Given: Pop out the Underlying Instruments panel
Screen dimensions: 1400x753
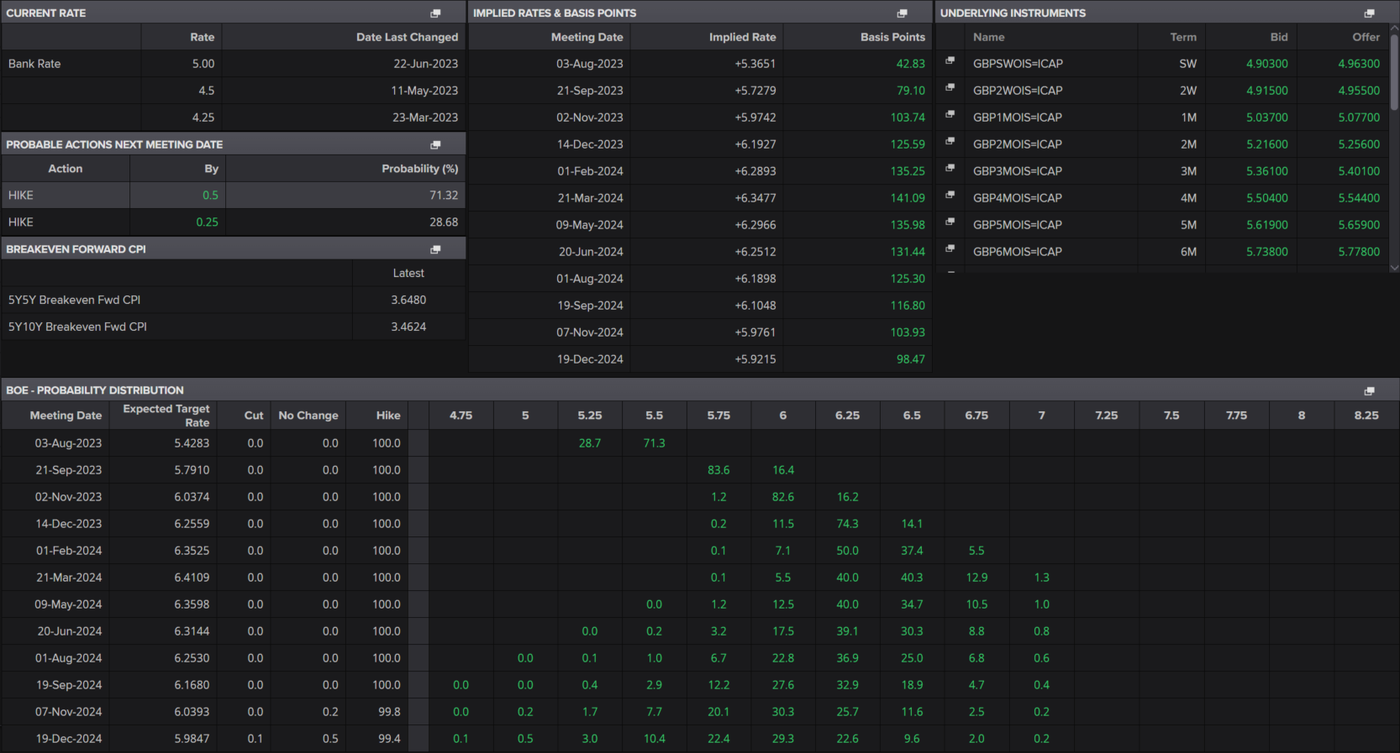Looking at the screenshot, I should pos(1369,13).
